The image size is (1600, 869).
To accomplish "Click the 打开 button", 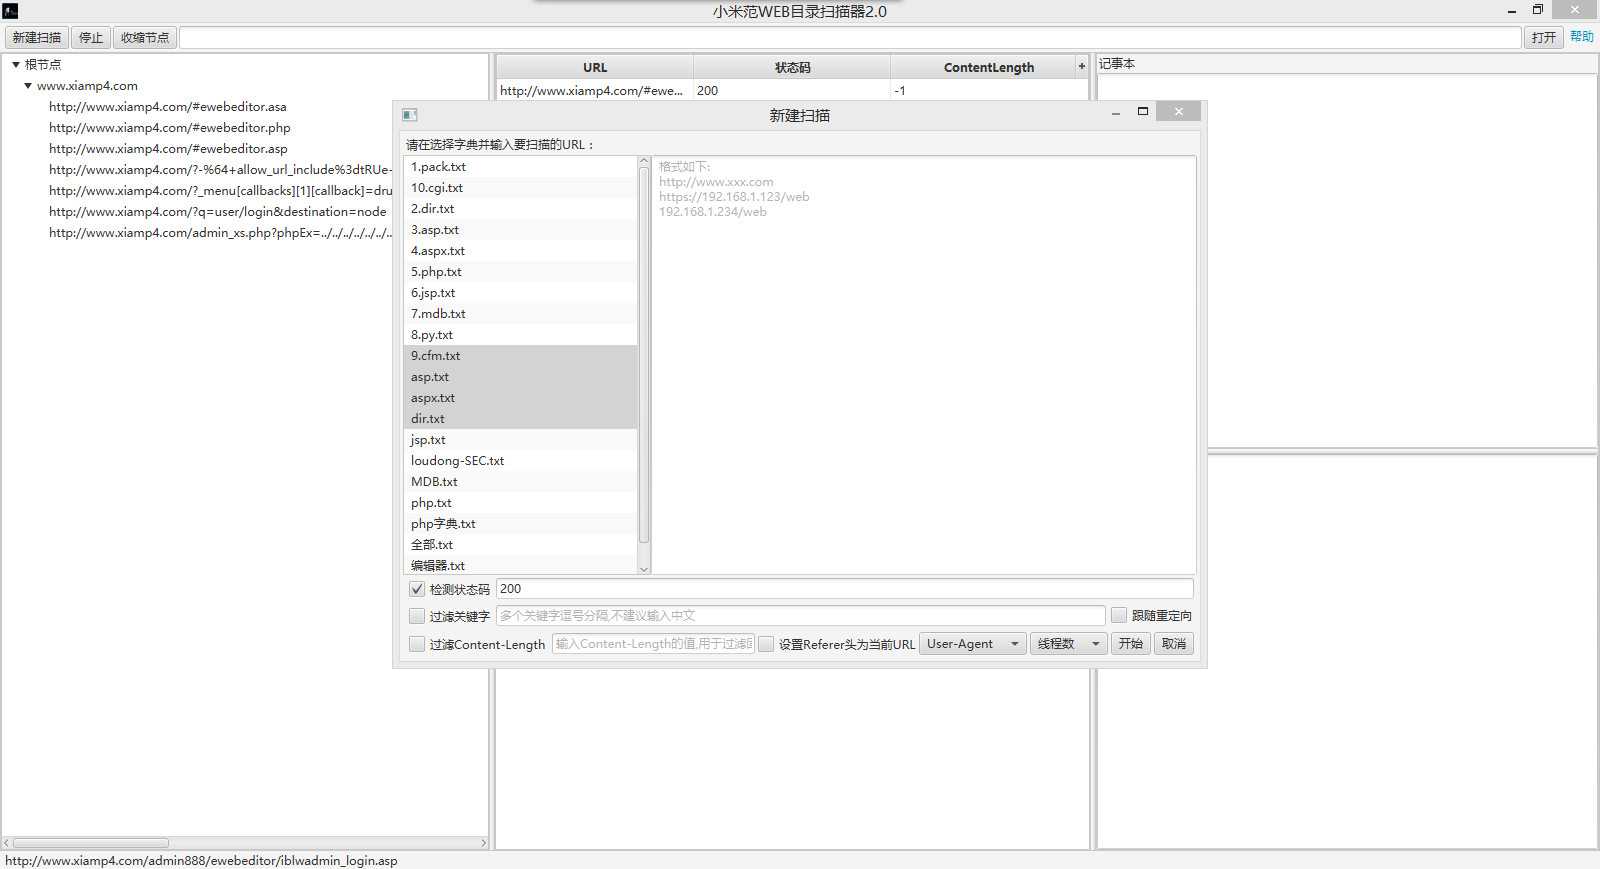I will [x=1544, y=37].
